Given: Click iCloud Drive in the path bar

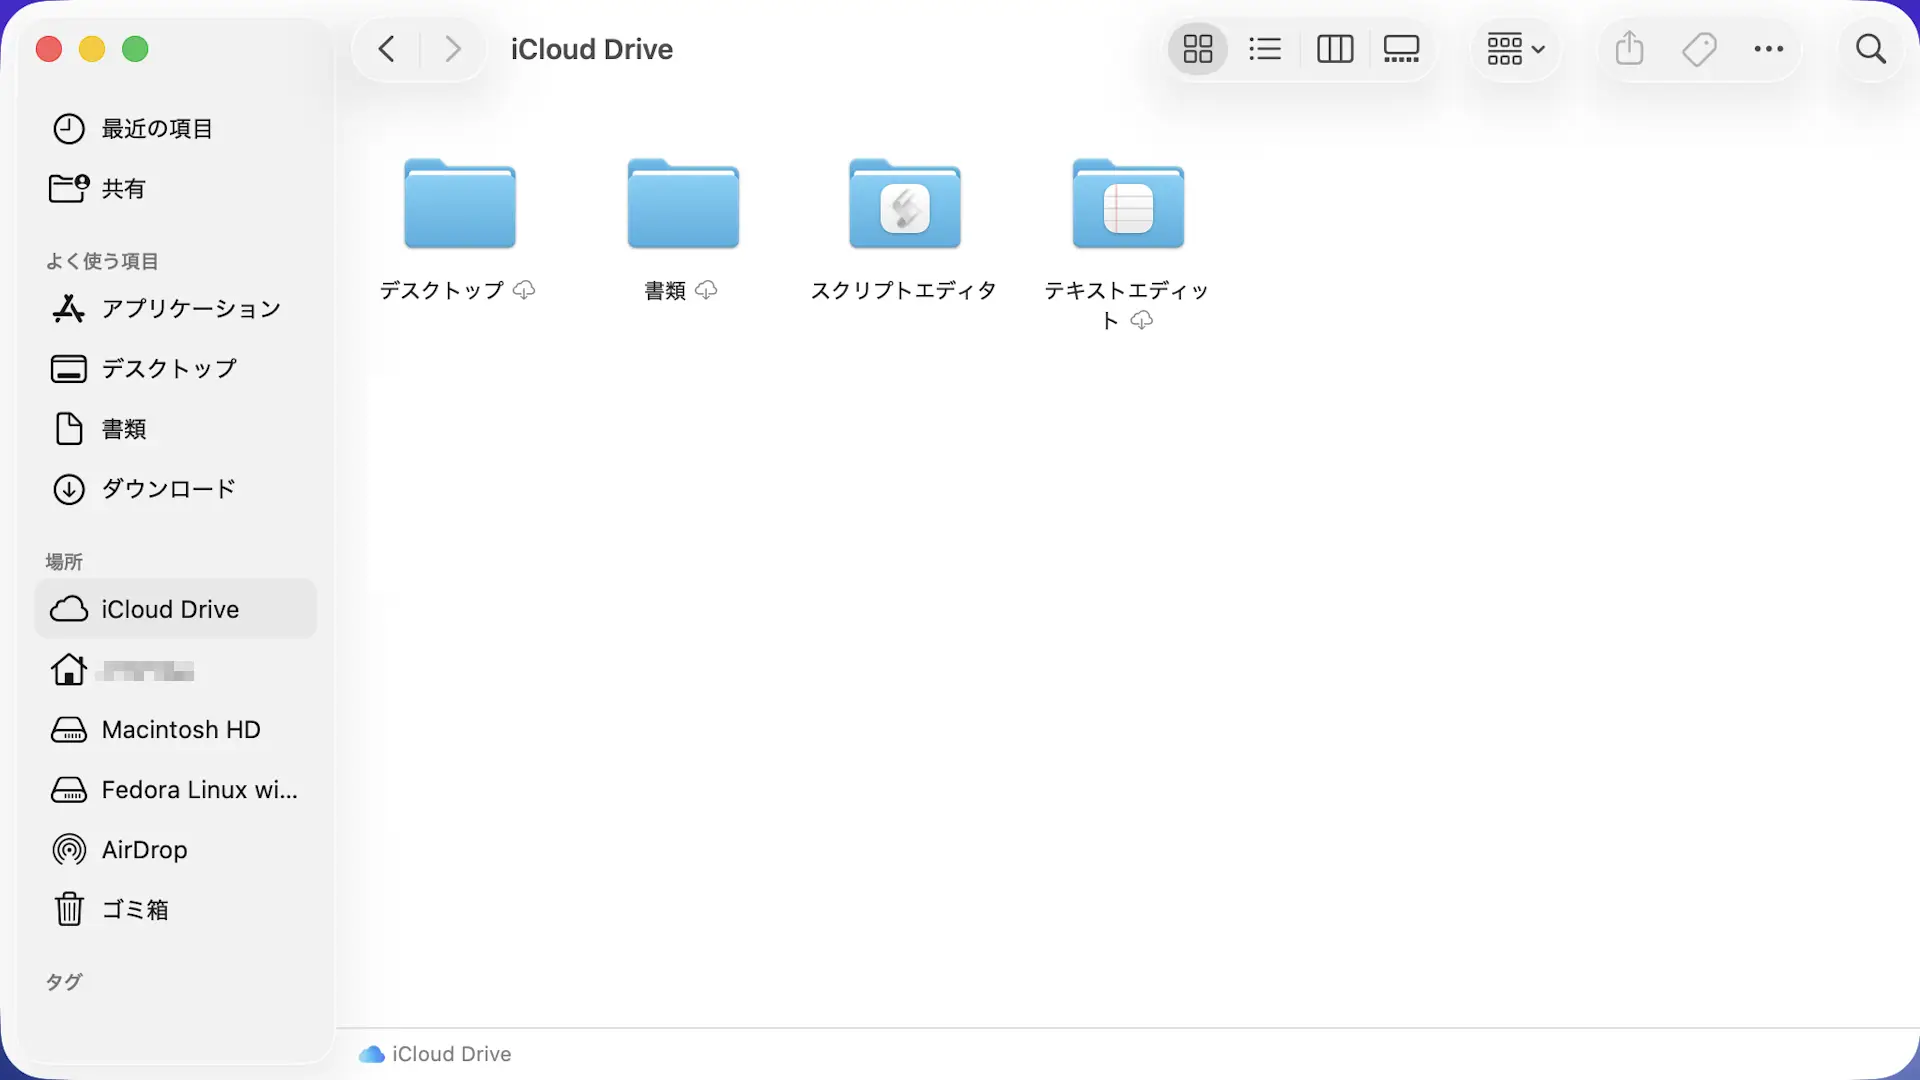Looking at the screenshot, I should 450,1054.
